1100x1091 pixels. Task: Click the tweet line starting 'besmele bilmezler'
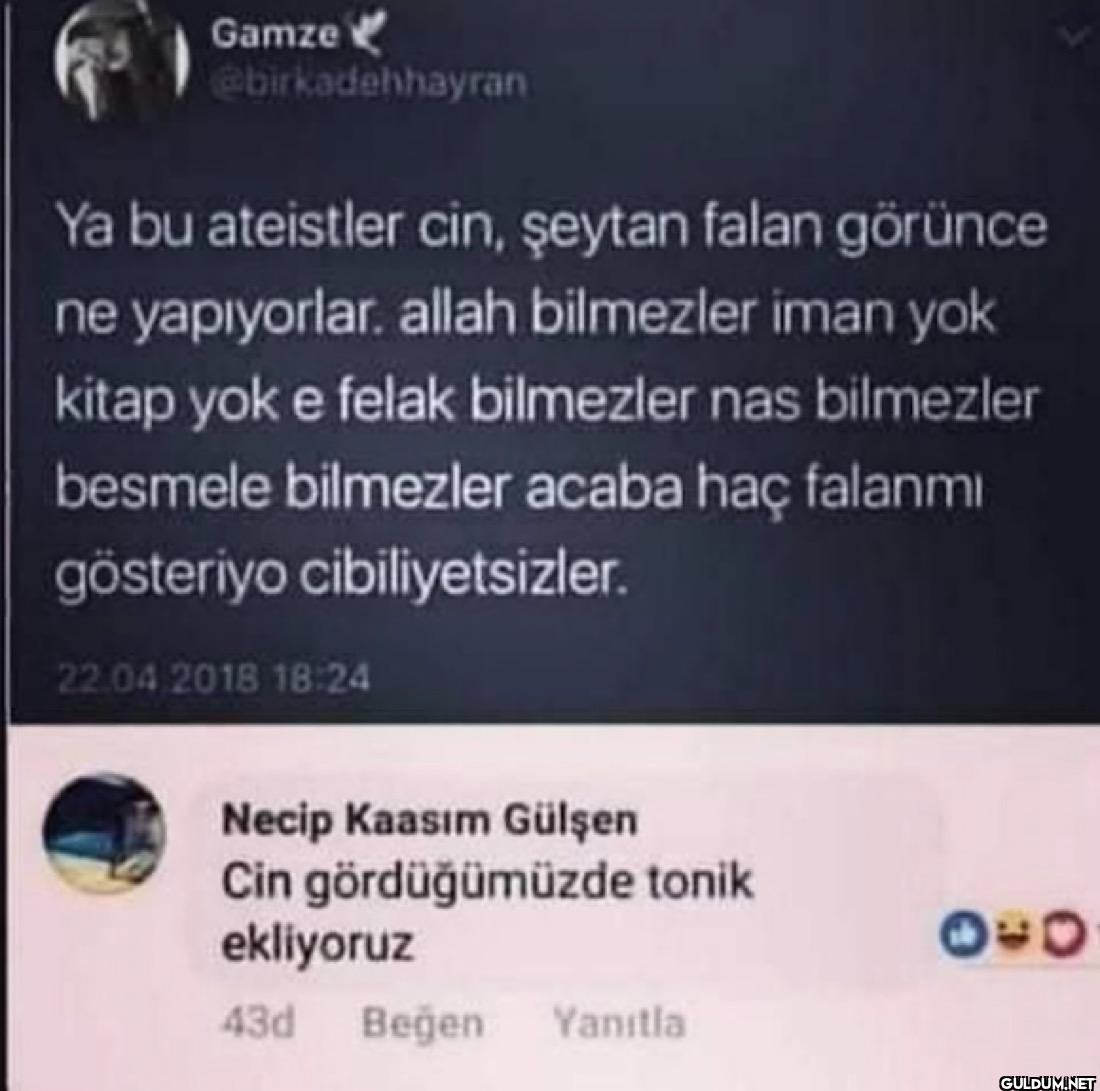tap(518, 488)
